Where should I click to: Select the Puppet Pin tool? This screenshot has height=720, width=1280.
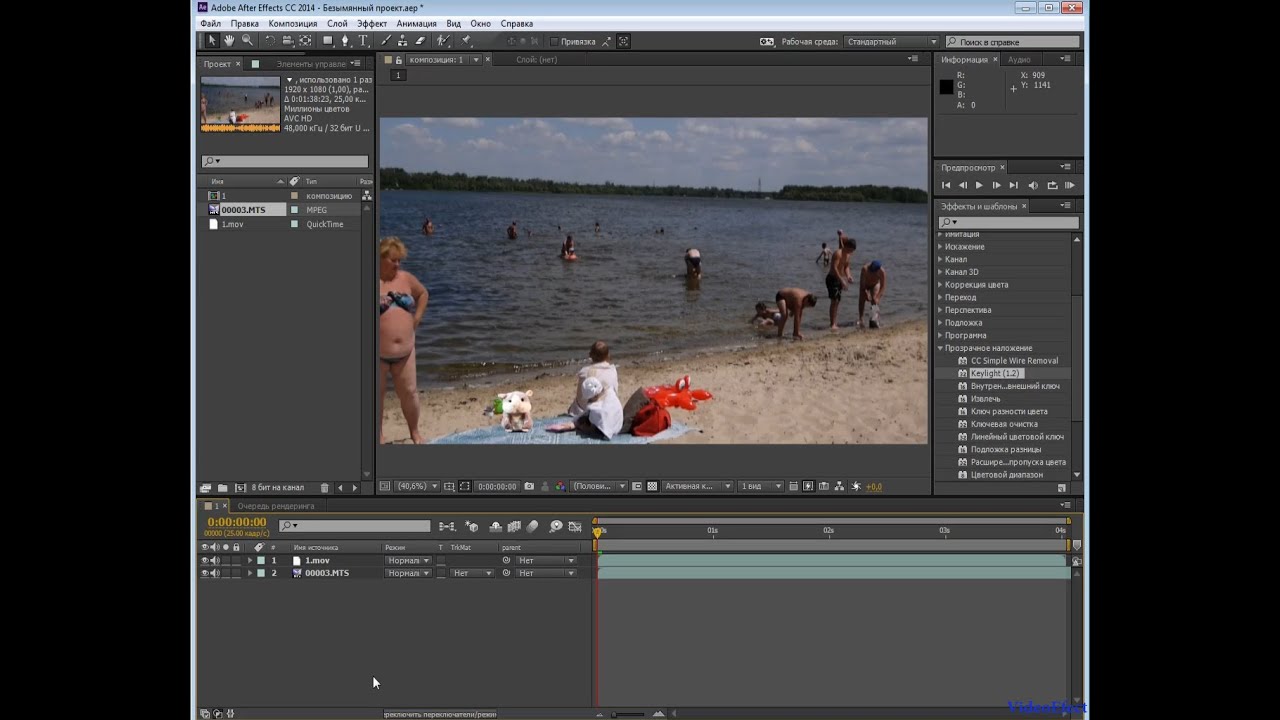[x=465, y=41]
